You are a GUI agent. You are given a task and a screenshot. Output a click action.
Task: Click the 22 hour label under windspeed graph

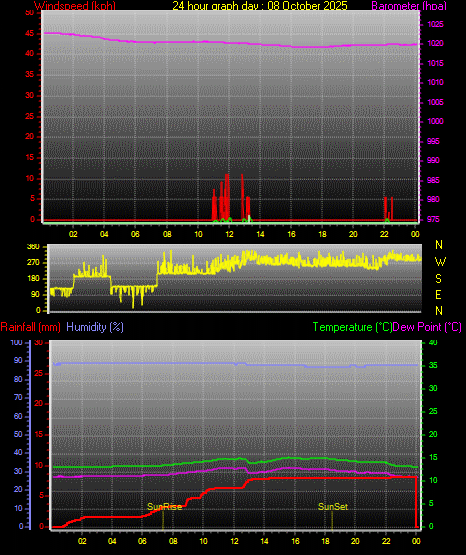384,234
